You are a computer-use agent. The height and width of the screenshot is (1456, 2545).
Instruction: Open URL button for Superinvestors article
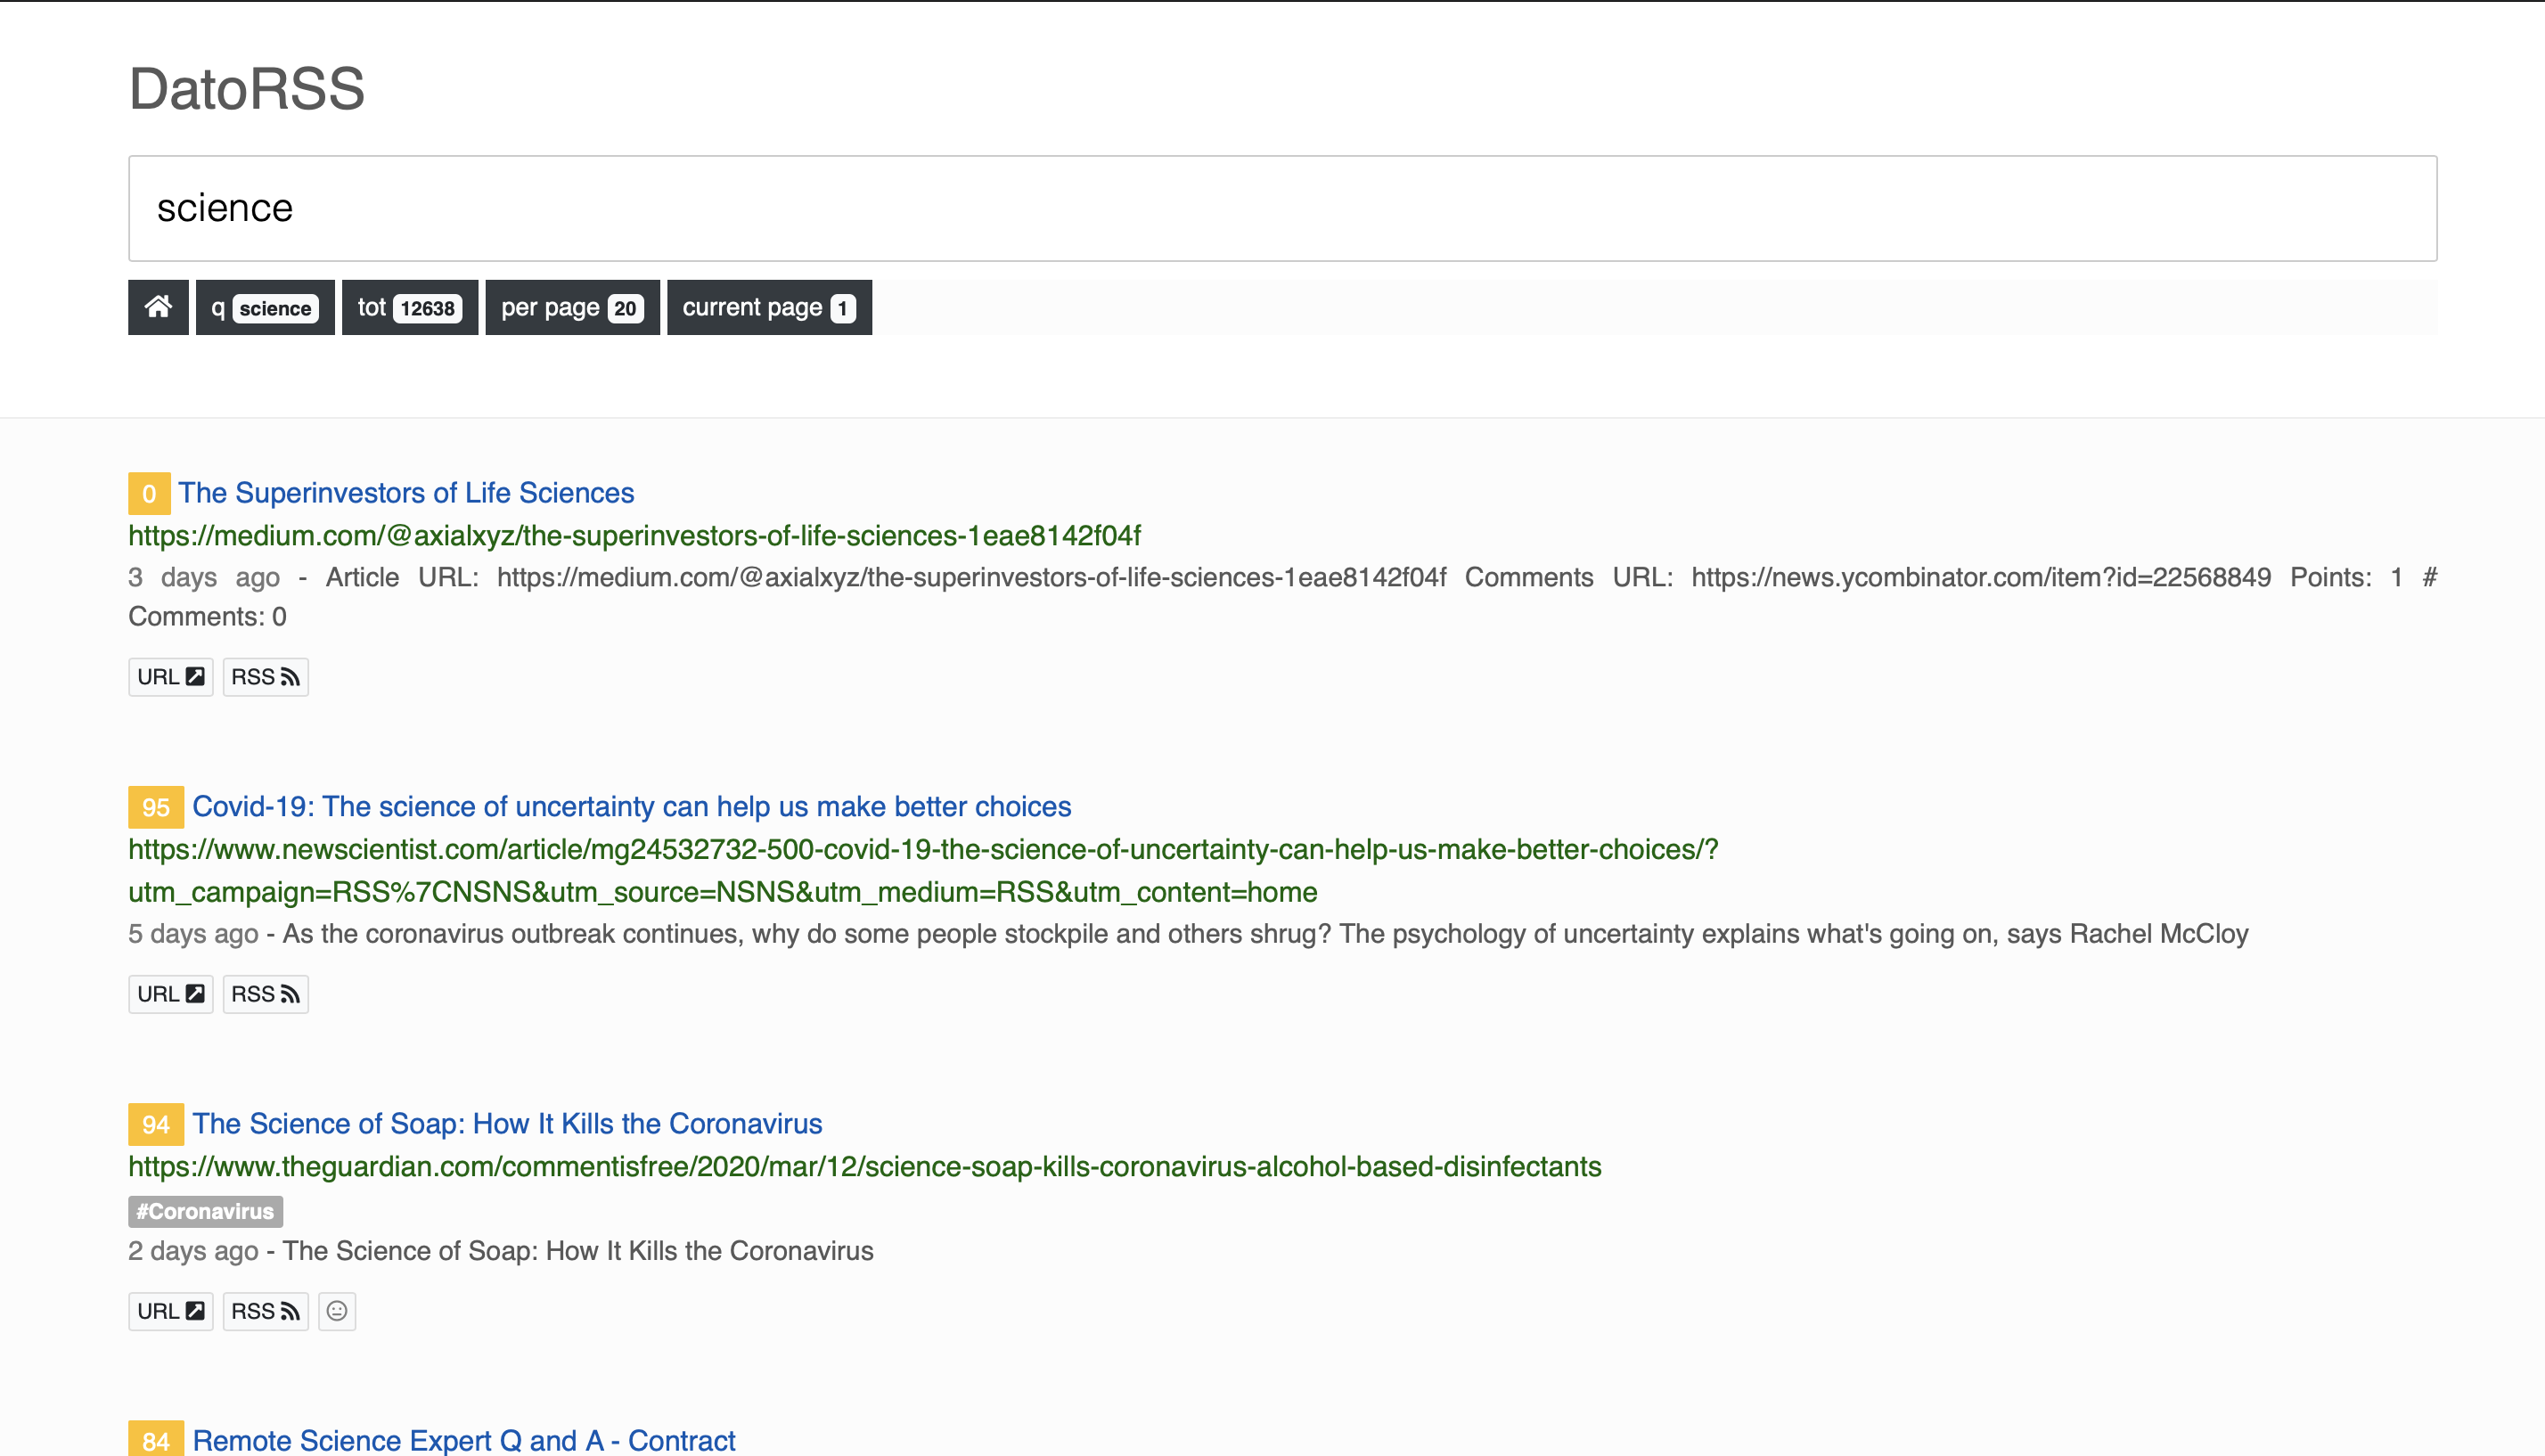coord(171,677)
